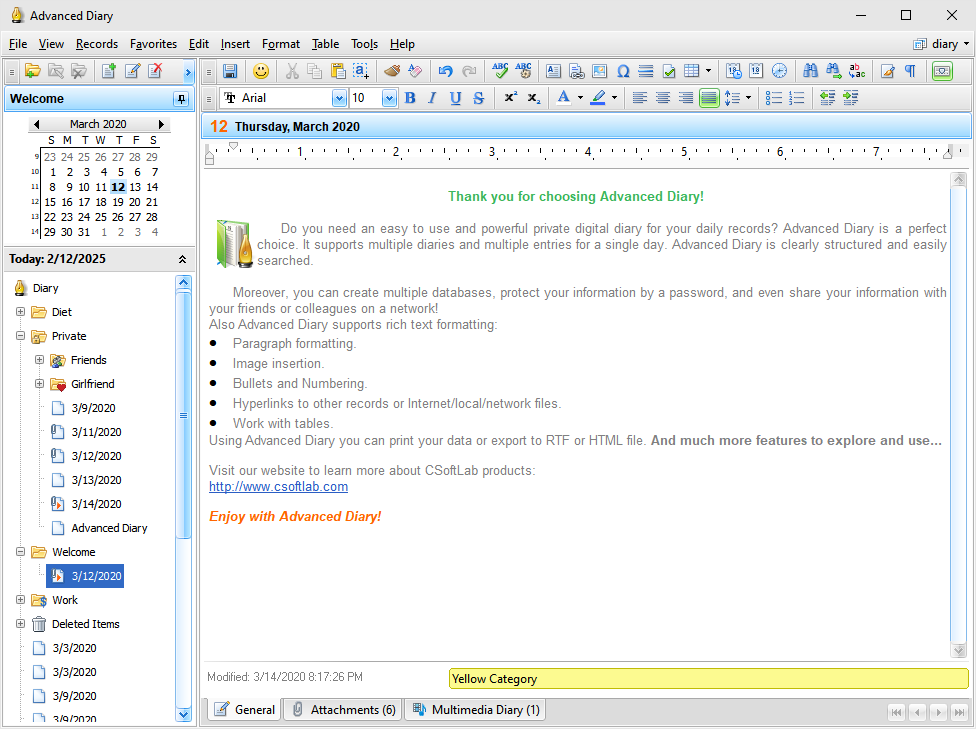Screen dimensions: 976x729
Task: Go to next month in calendar
Action: coord(162,125)
